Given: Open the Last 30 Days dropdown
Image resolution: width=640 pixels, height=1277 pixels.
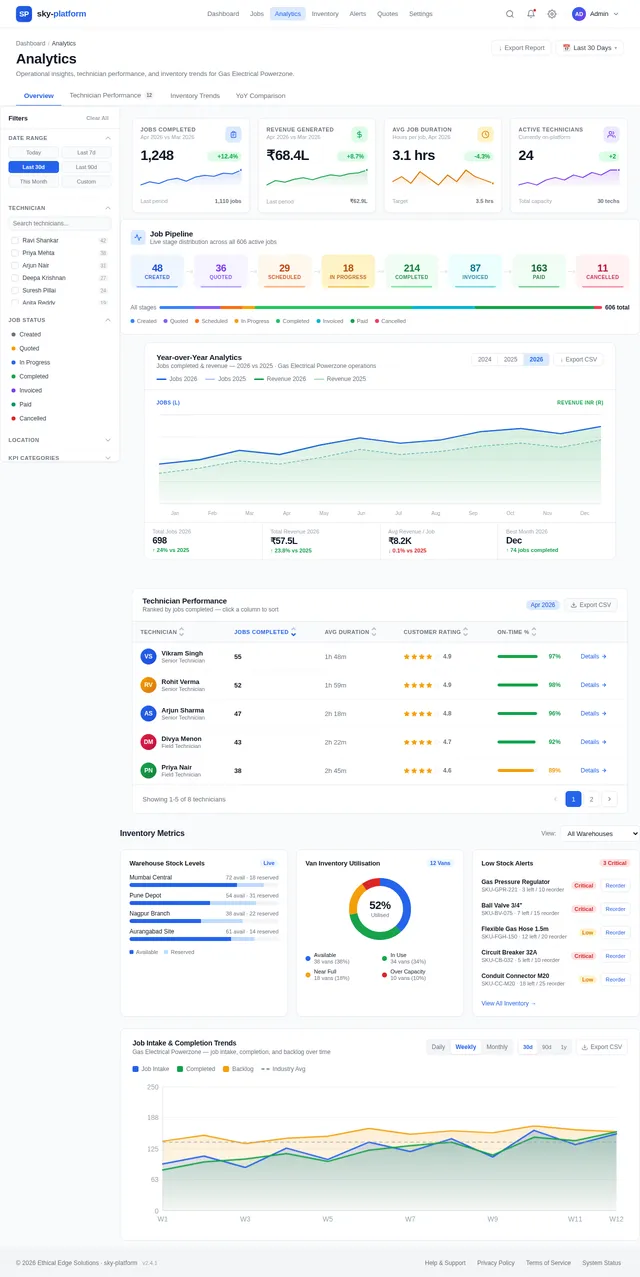Looking at the screenshot, I should (590, 48).
